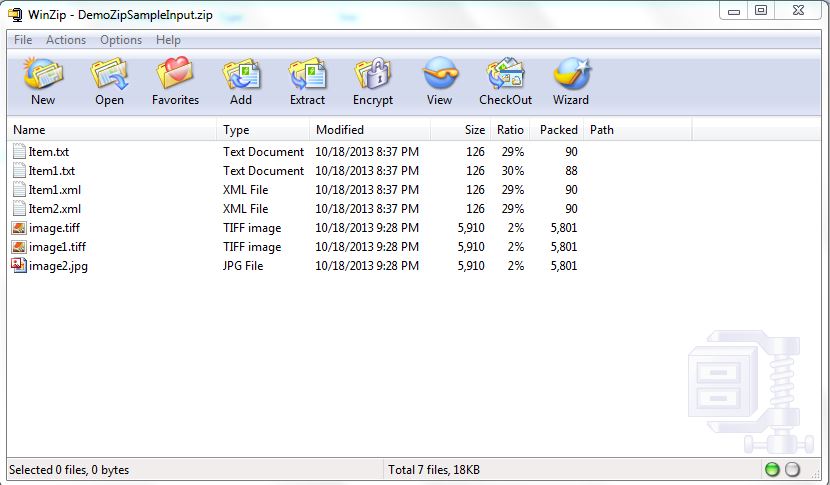Click the New archive toolbar icon
The width and height of the screenshot is (830, 485).
pos(43,73)
